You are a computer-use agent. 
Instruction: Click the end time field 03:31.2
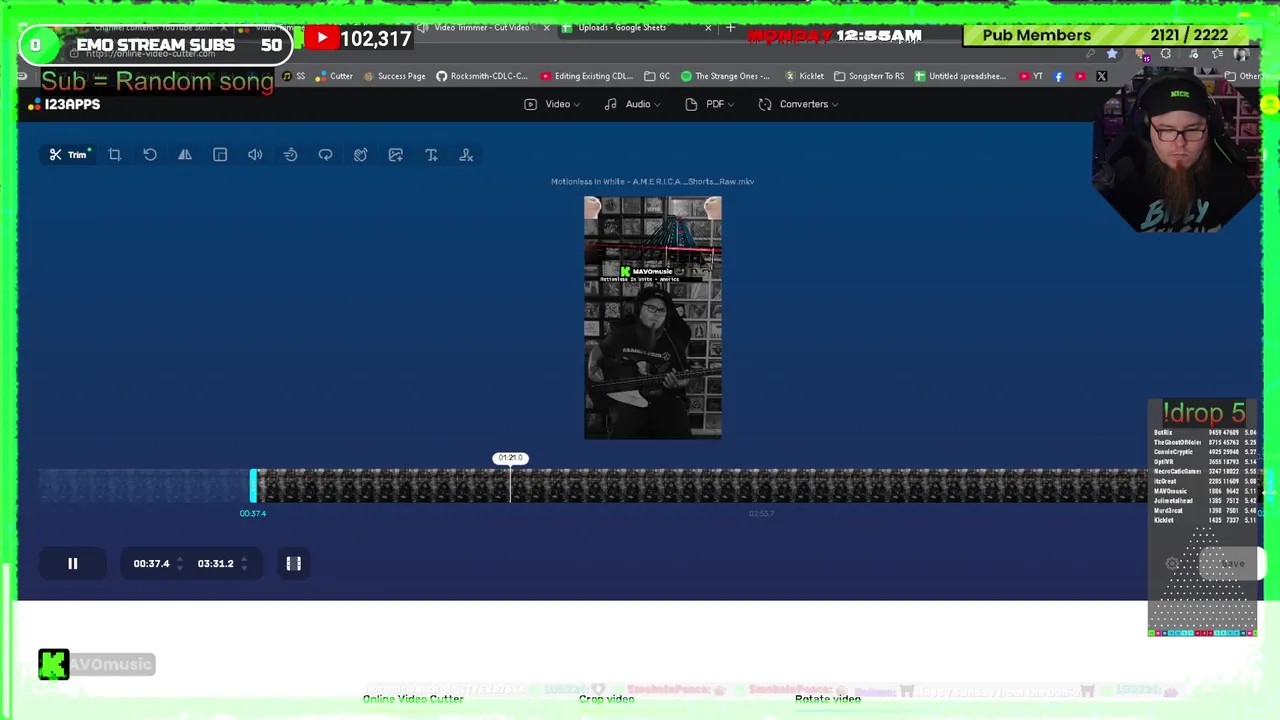tap(215, 564)
